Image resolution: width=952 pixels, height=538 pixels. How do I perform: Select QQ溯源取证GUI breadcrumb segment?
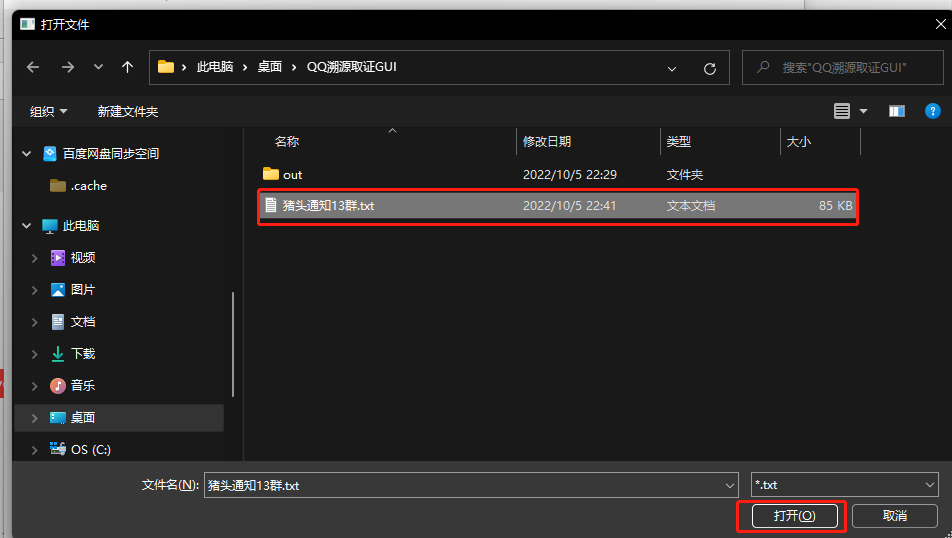(x=352, y=67)
